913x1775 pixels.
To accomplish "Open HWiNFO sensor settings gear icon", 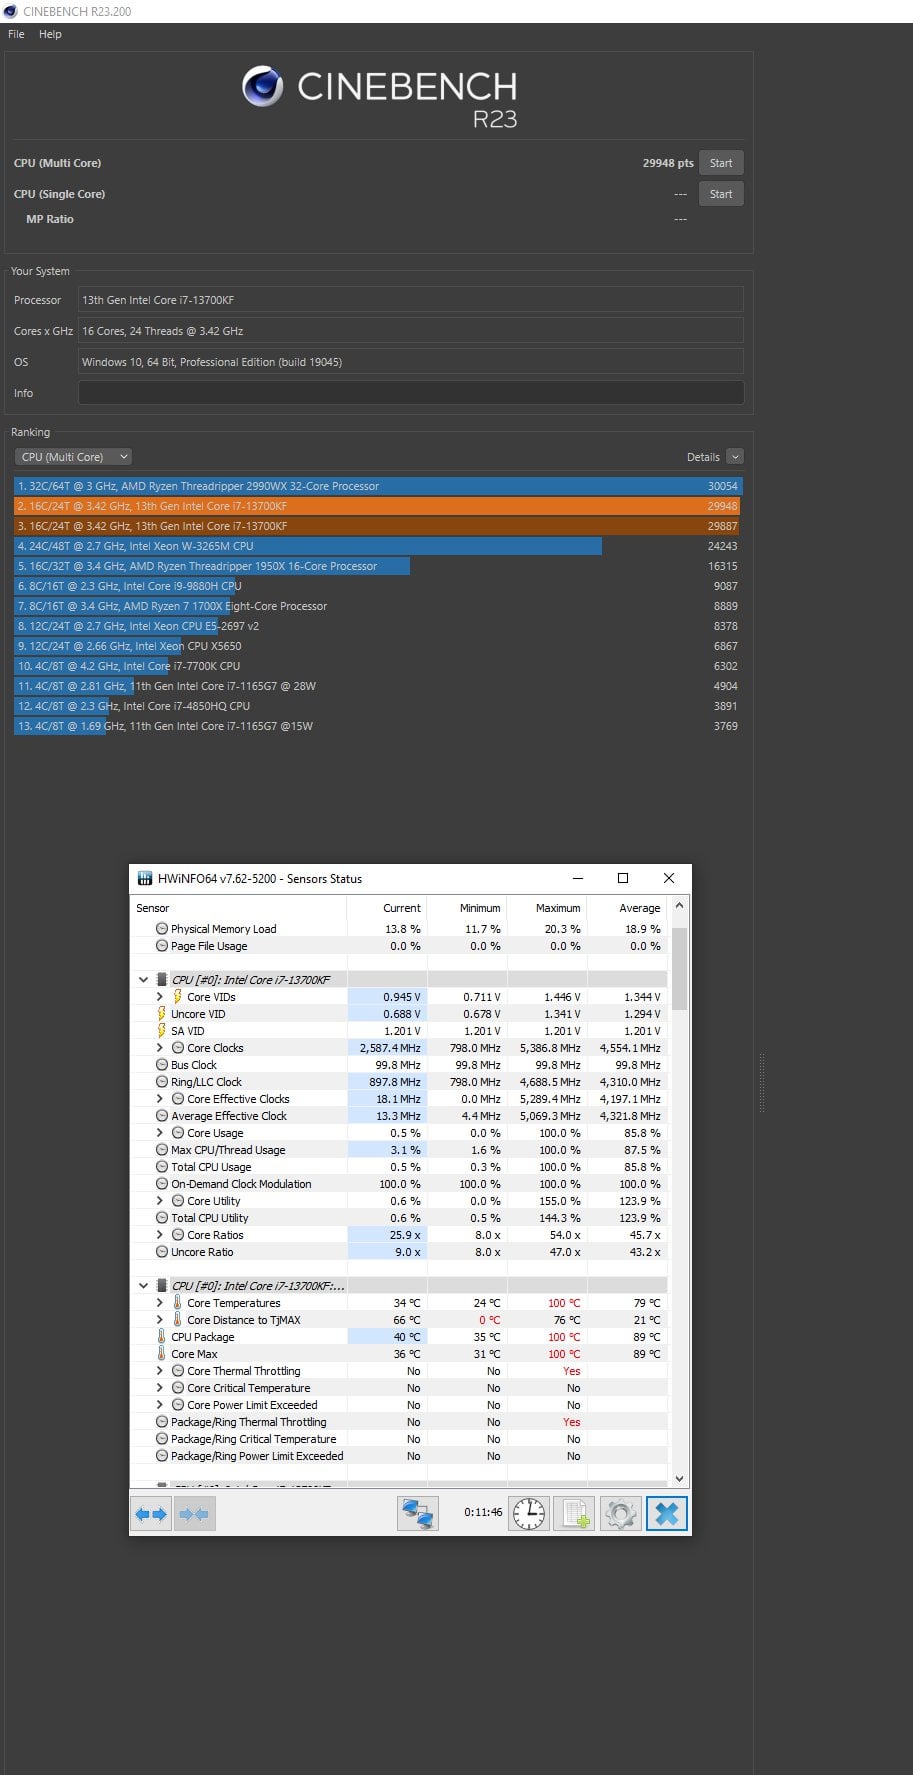I will pos(620,1514).
